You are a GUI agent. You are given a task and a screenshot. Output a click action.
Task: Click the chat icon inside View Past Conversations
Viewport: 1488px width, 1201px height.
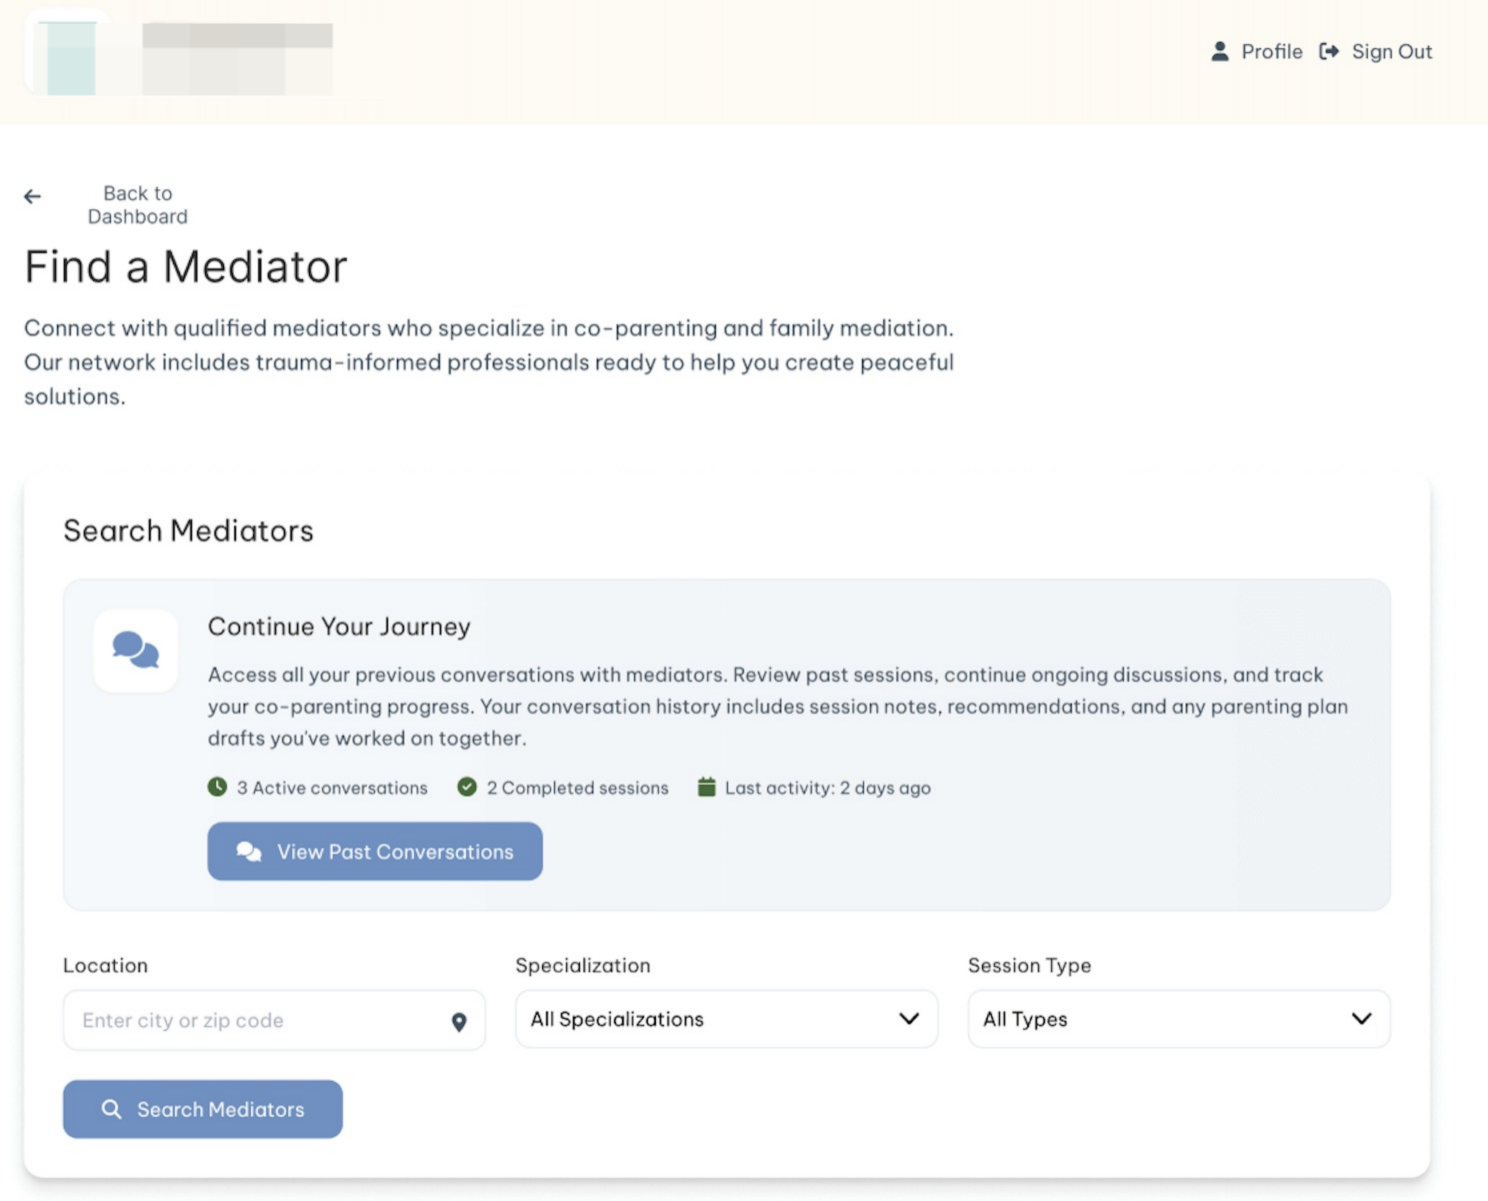(247, 852)
